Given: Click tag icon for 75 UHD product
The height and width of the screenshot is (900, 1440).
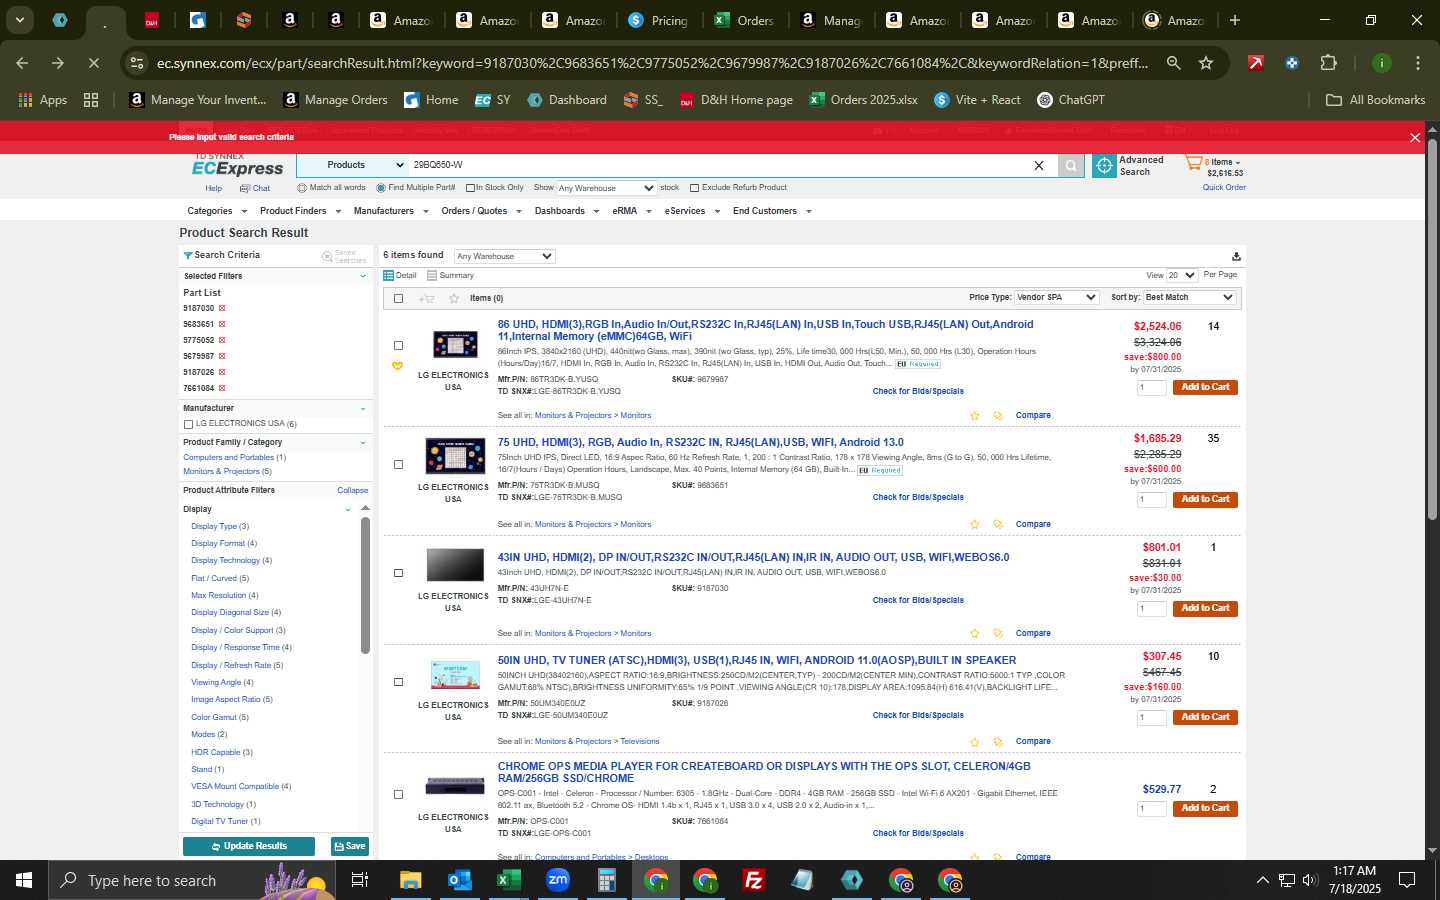Looking at the screenshot, I should click(997, 524).
